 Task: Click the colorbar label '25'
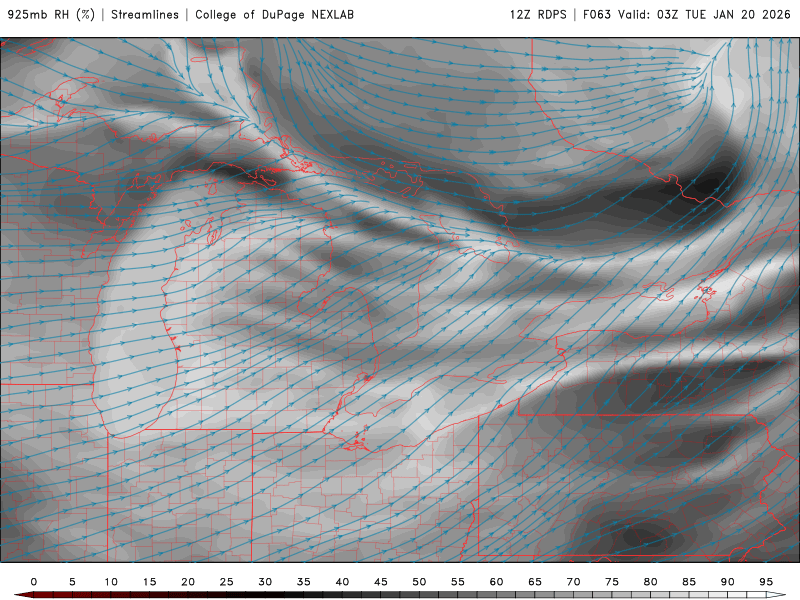227,582
